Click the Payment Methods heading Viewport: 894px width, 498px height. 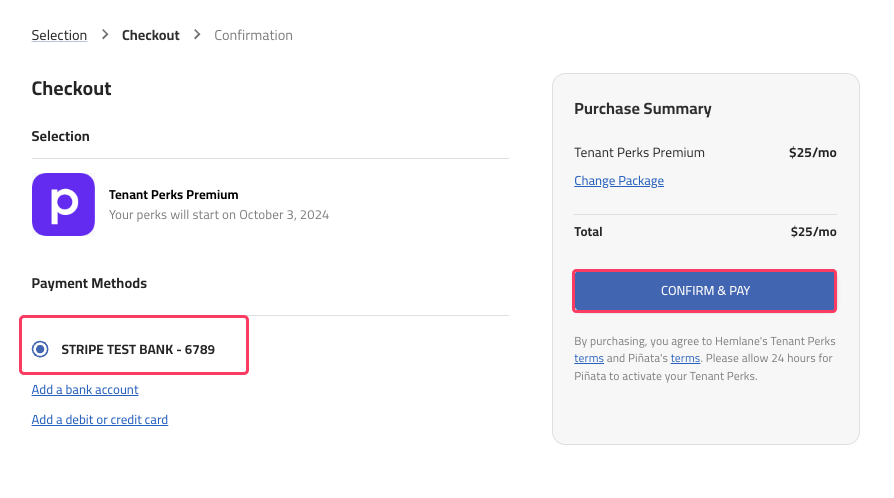coord(89,284)
